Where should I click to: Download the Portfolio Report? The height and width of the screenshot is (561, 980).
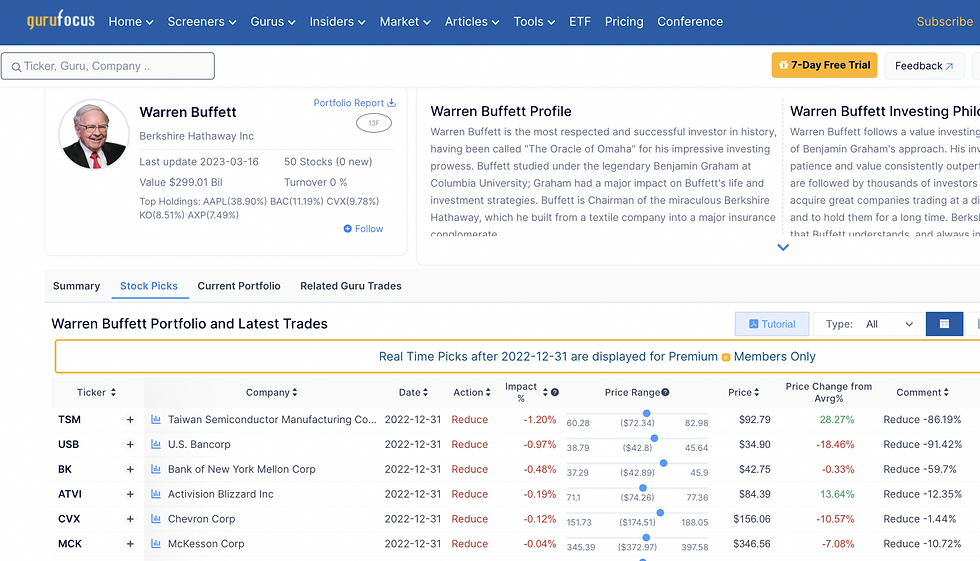[x=354, y=103]
